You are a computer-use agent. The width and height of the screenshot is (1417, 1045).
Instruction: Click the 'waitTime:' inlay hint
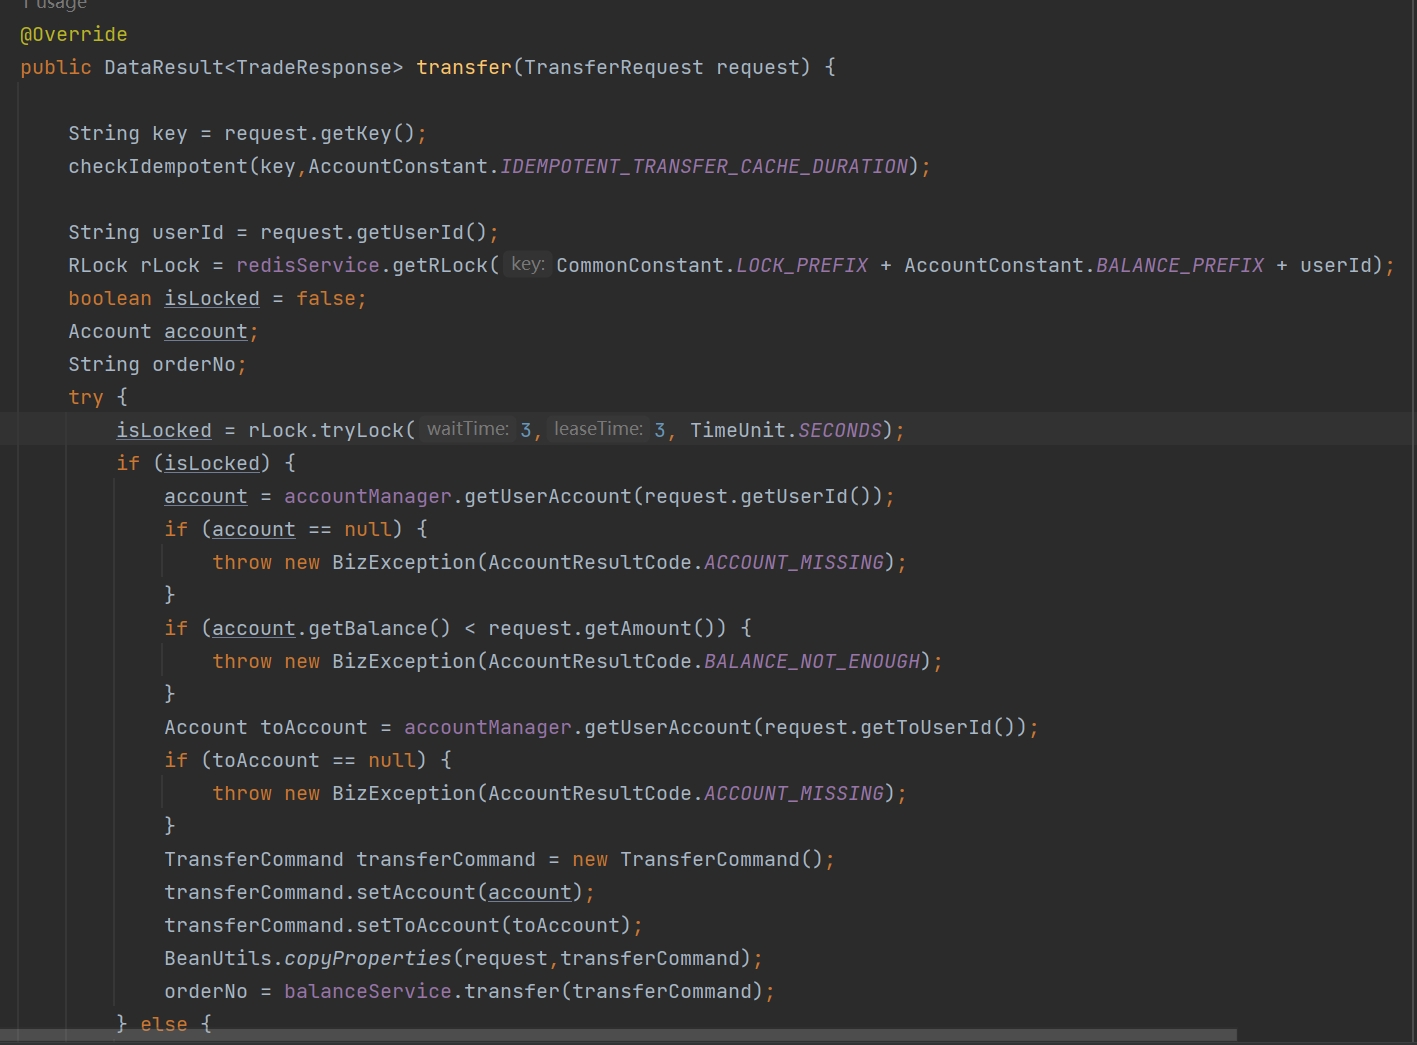[x=467, y=429]
